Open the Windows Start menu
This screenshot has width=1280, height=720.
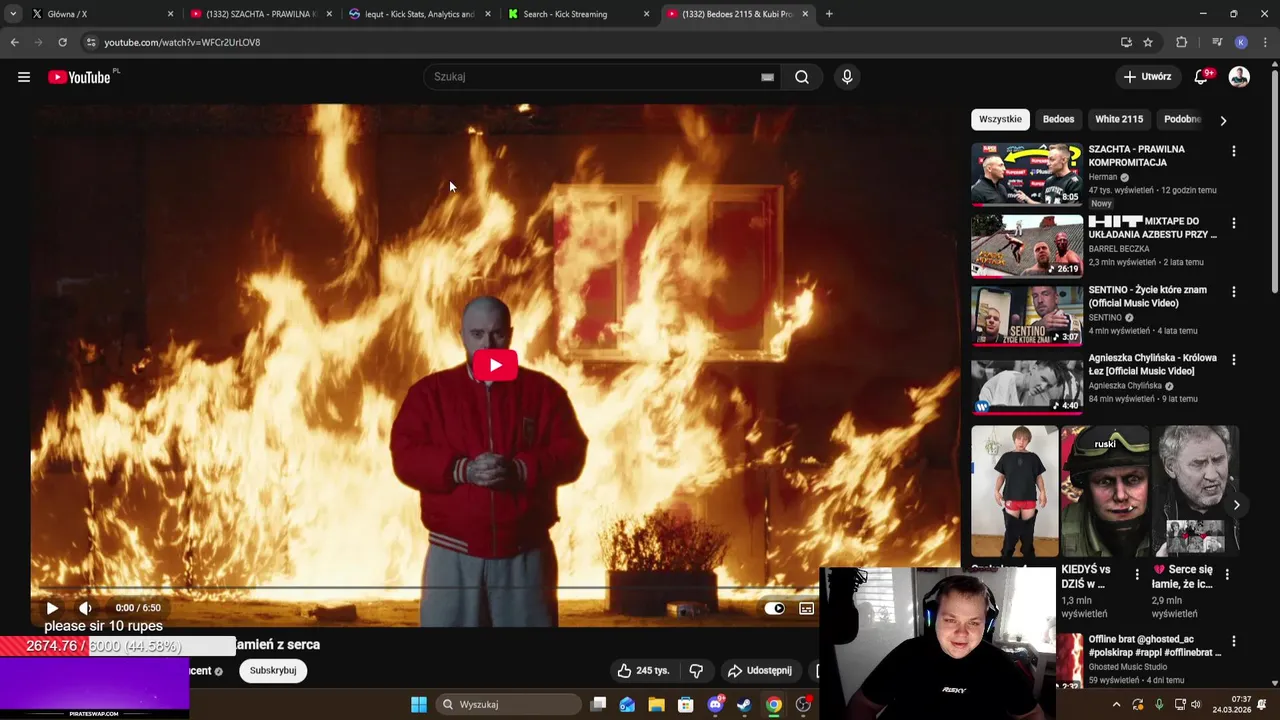point(419,704)
